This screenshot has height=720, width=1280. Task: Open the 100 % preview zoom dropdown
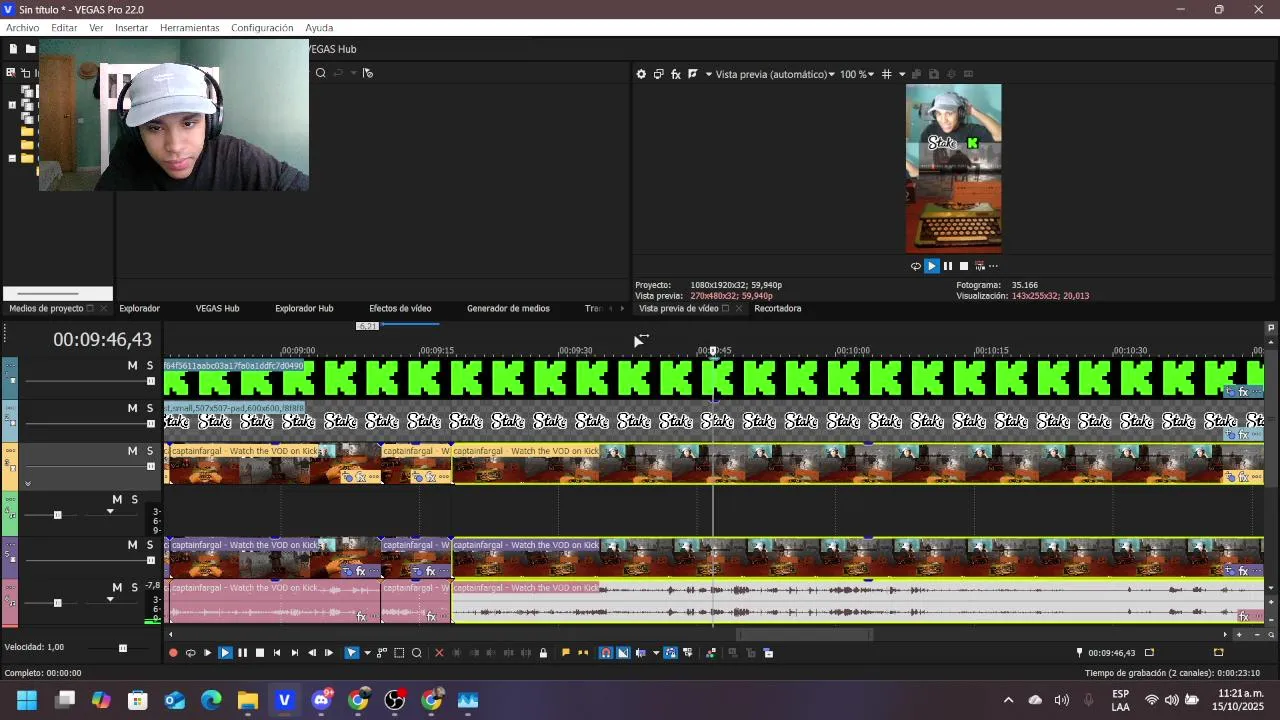coord(857,74)
